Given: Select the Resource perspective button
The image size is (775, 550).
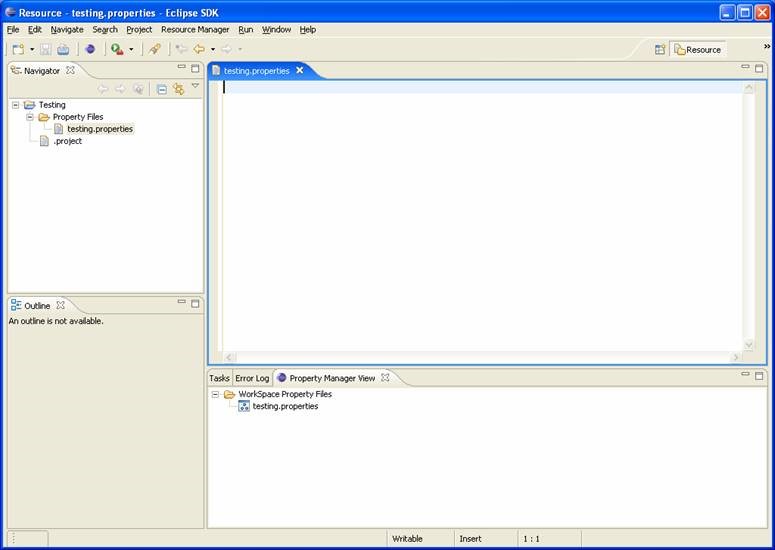Looking at the screenshot, I should [697, 49].
